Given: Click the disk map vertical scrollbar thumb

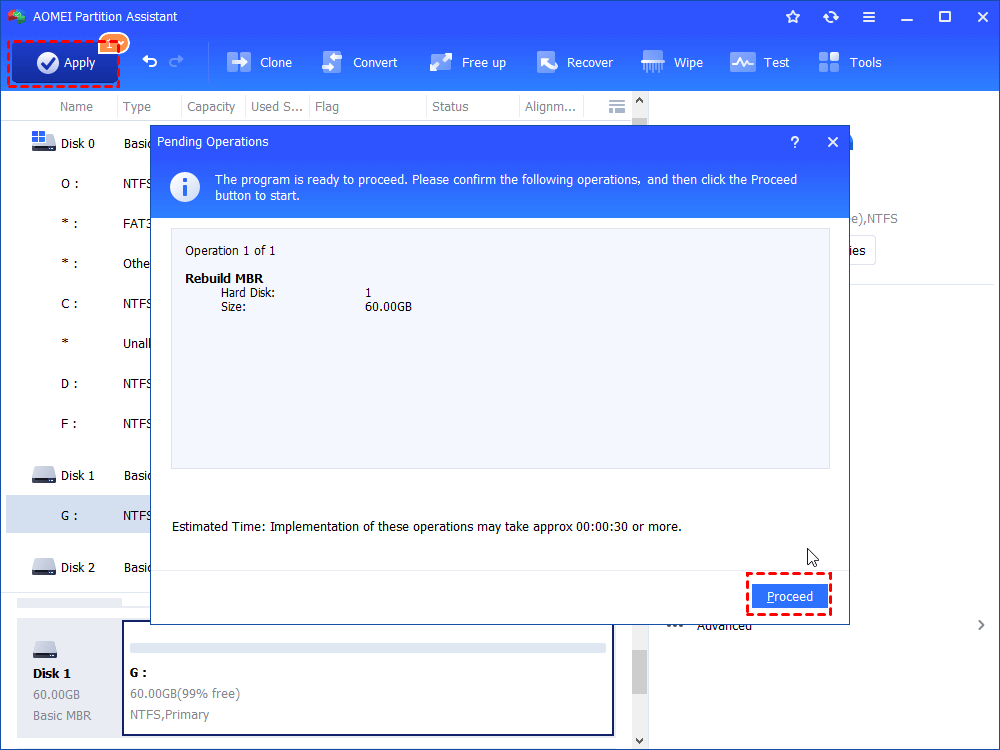Looking at the screenshot, I should (640, 672).
